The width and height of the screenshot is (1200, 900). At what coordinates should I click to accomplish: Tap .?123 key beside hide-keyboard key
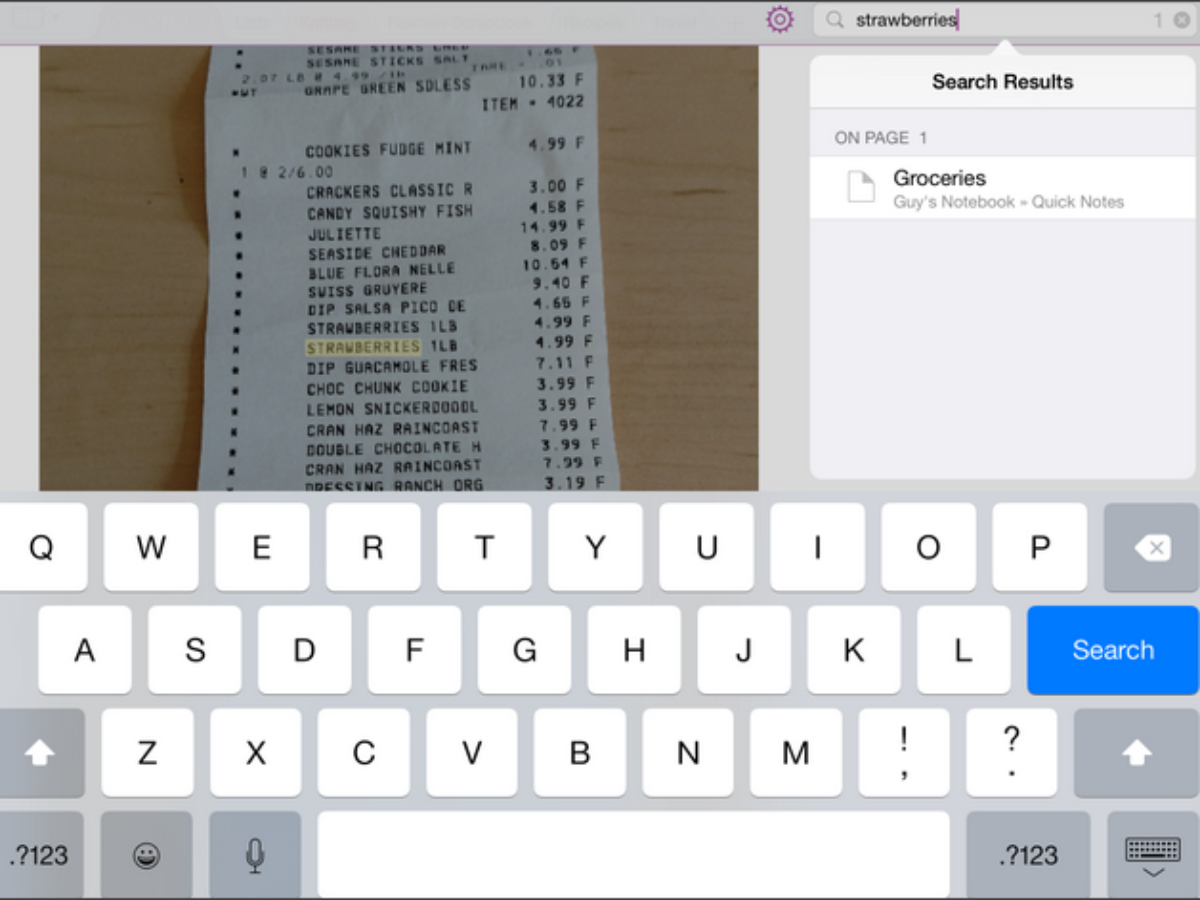coord(1028,855)
